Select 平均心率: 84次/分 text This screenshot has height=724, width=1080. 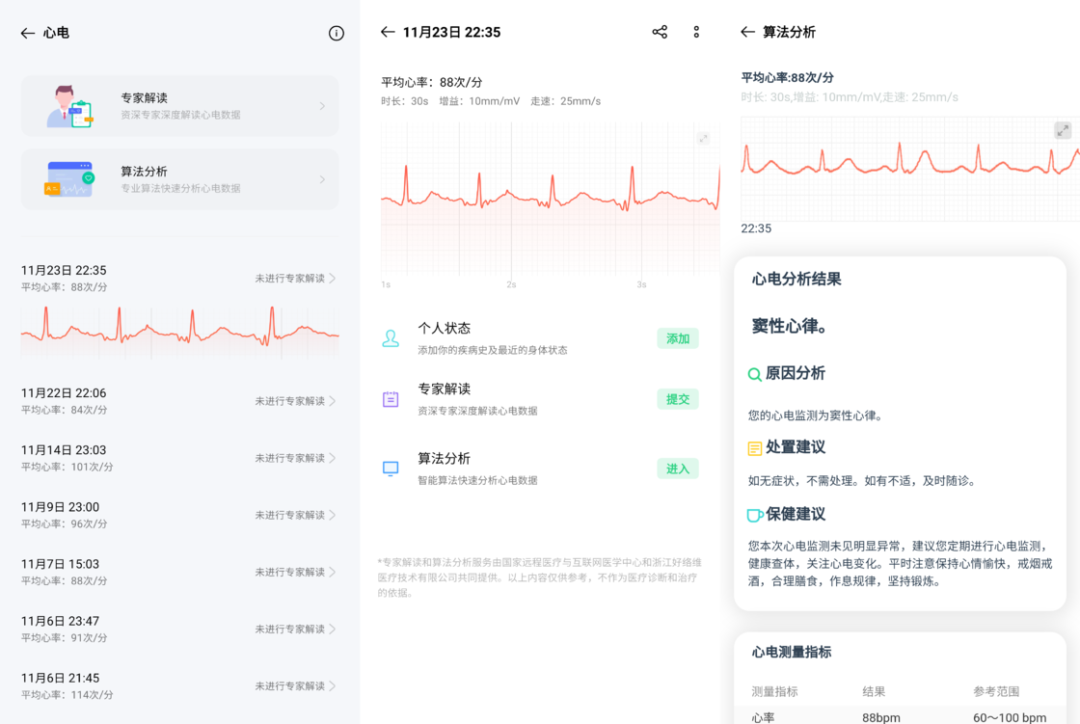tap(64, 410)
